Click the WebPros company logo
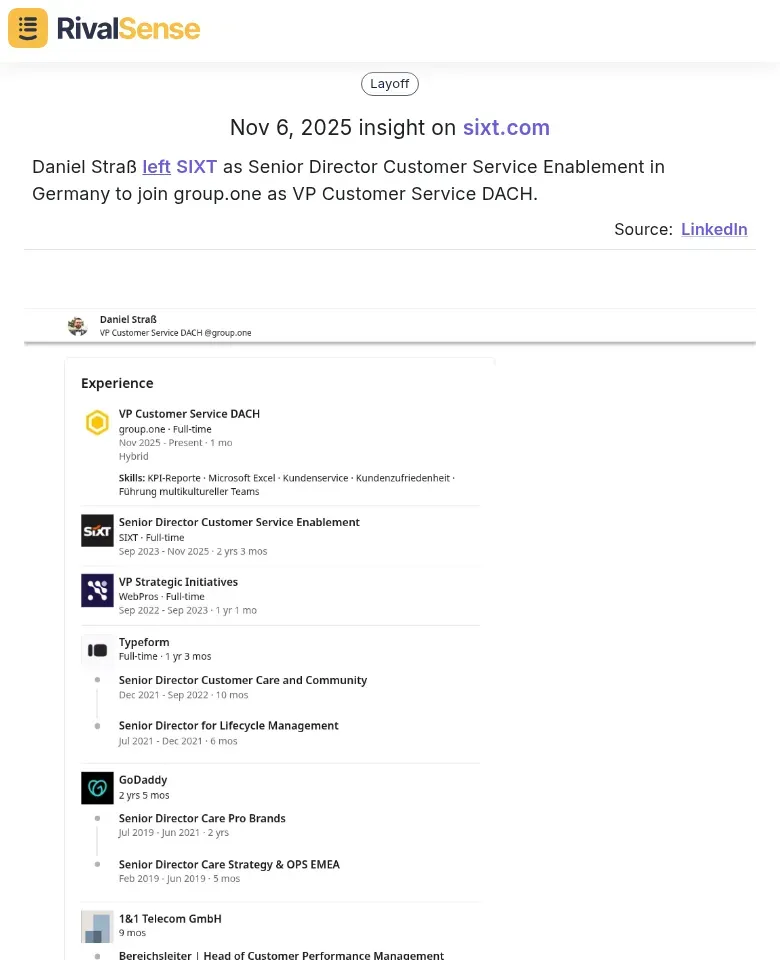 coord(97,591)
